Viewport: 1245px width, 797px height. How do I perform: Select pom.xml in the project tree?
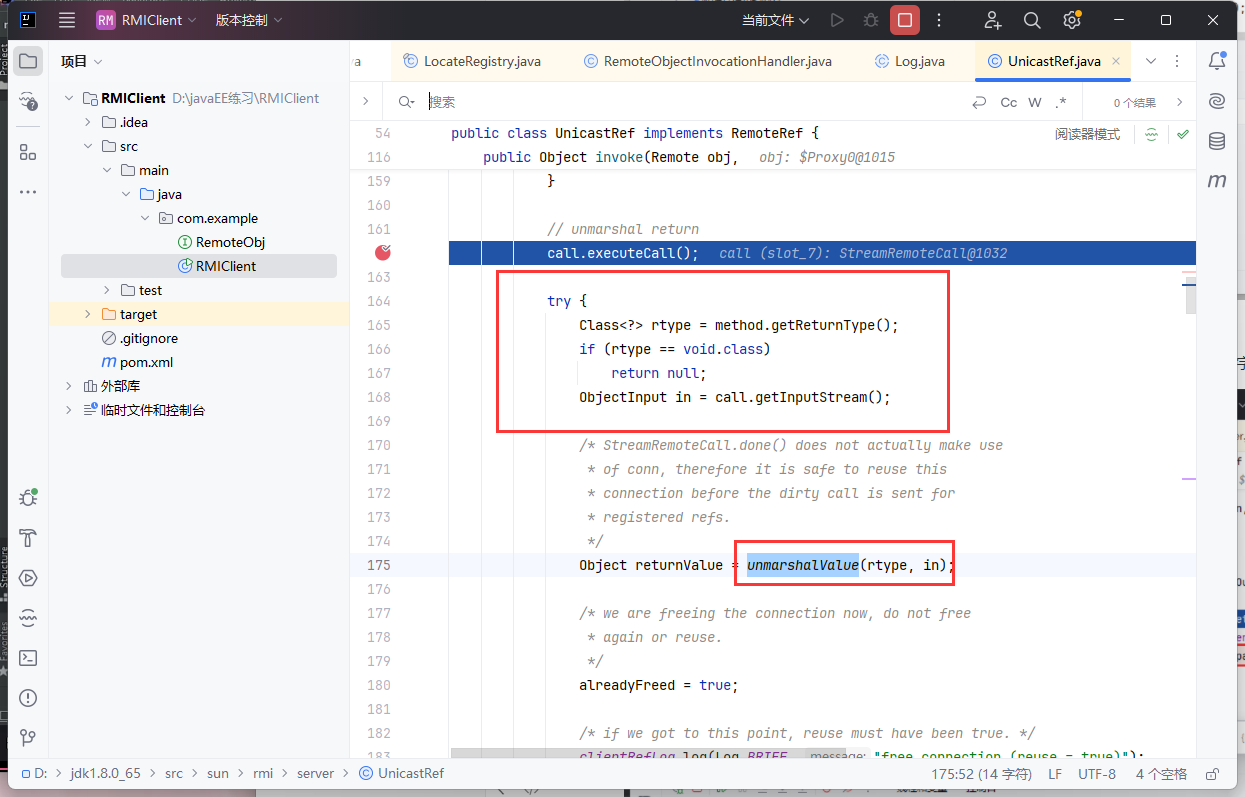pyautogui.click(x=146, y=362)
